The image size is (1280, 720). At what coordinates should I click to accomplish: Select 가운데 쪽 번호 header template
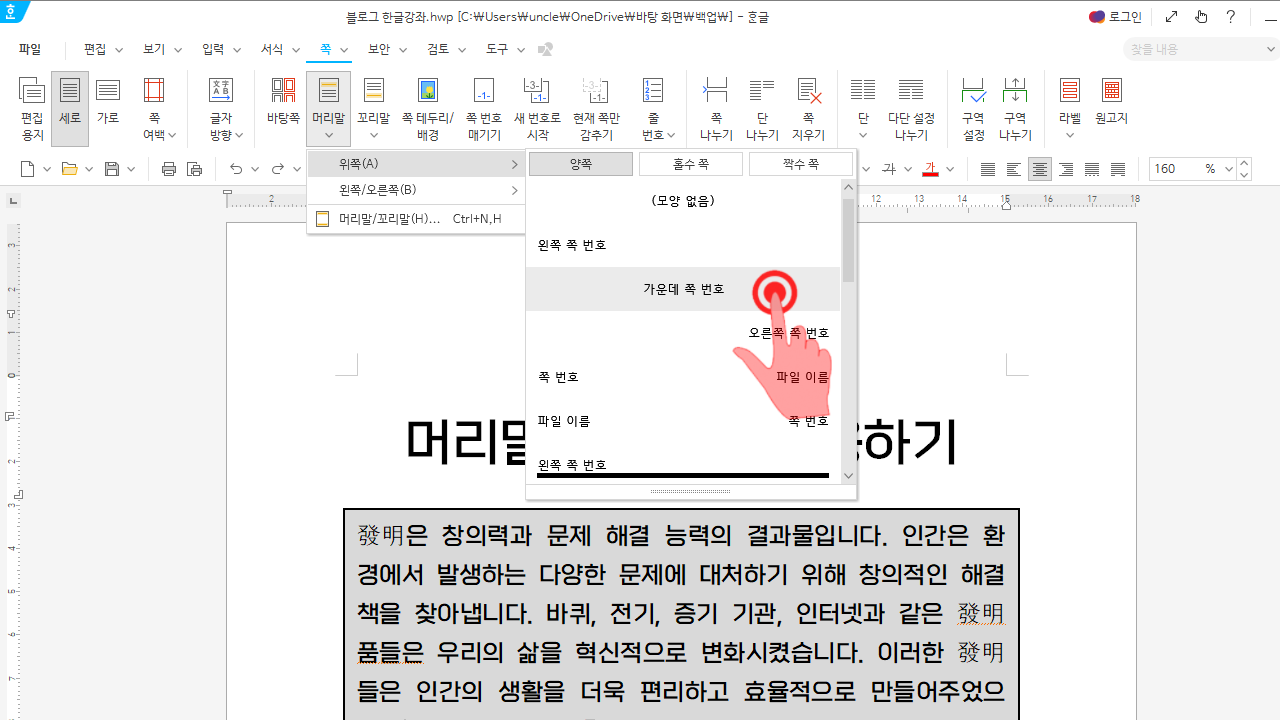pos(683,289)
